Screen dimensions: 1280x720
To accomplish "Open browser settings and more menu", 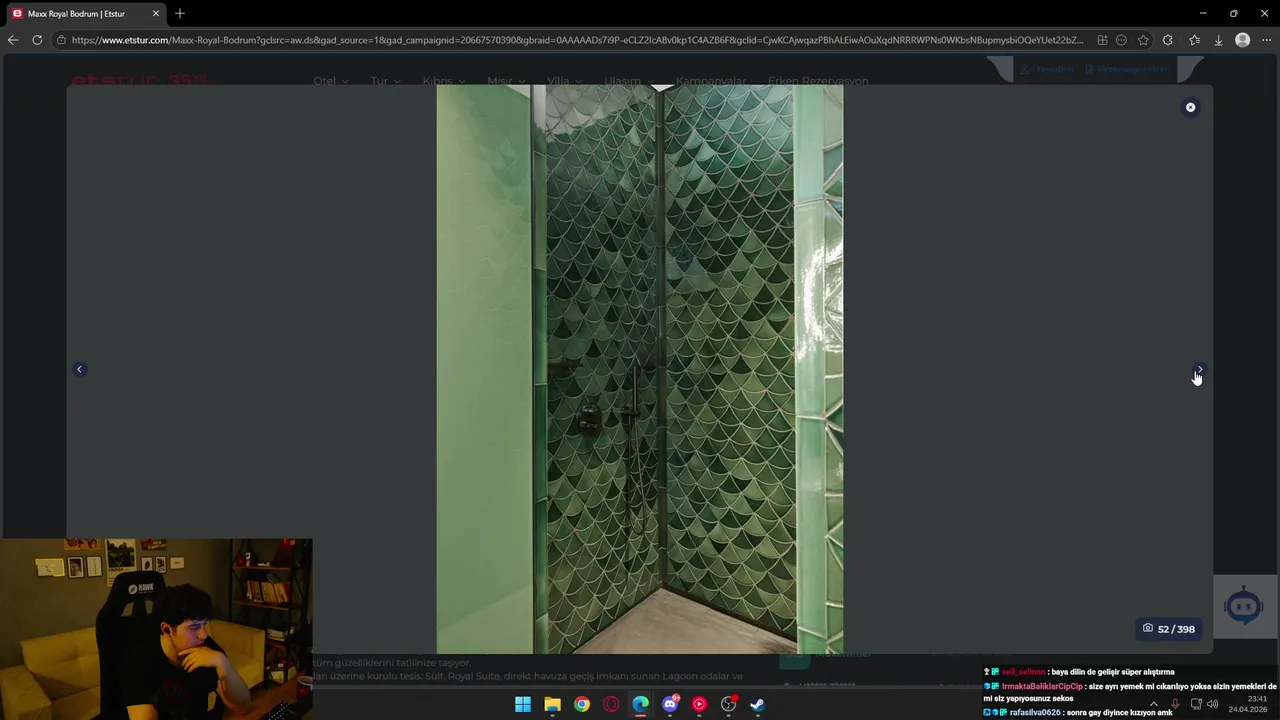I will click(x=1267, y=40).
